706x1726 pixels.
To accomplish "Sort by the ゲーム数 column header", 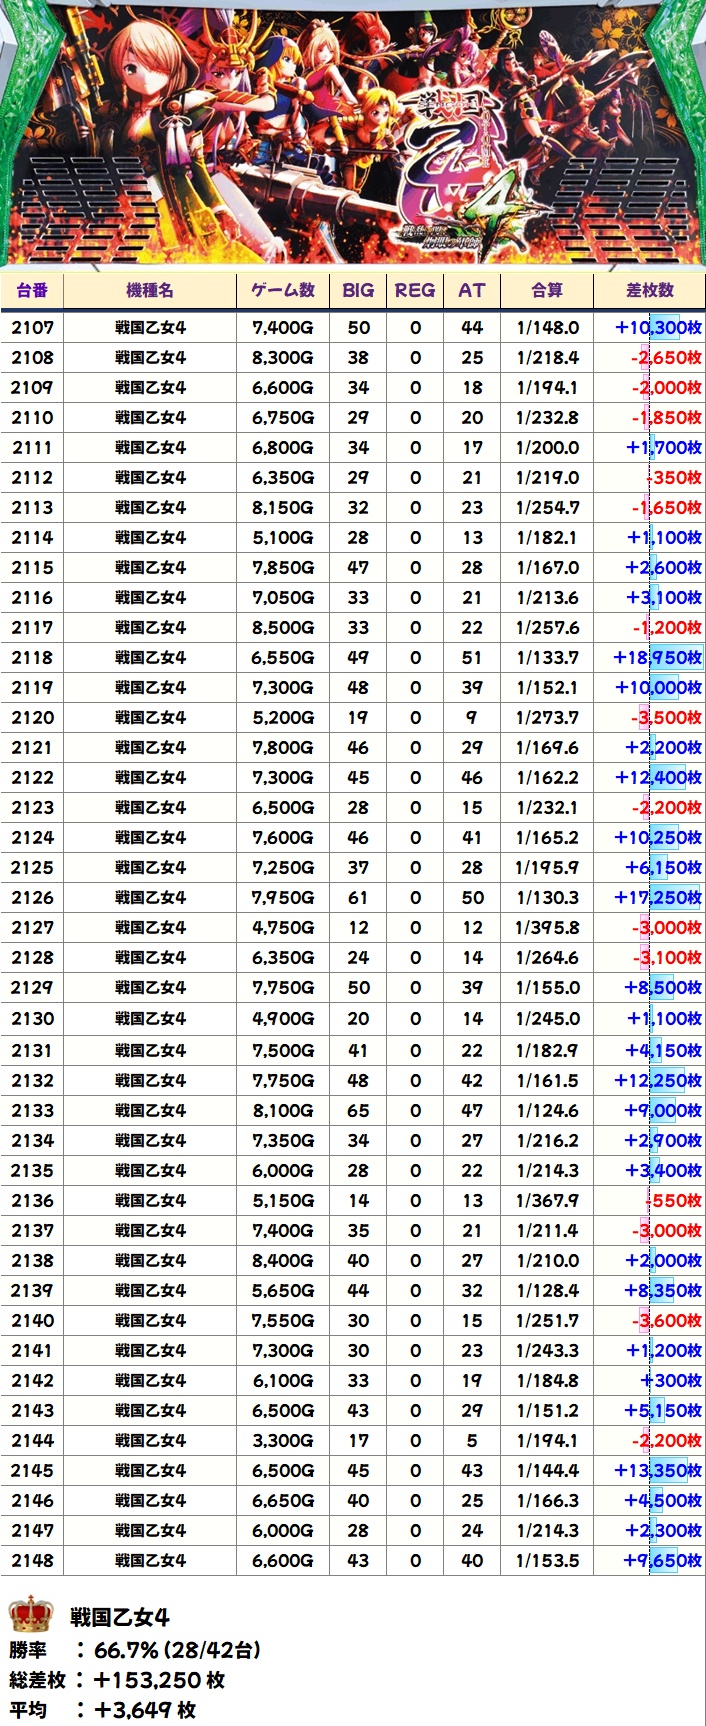I will pyautogui.click(x=283, y=290).
